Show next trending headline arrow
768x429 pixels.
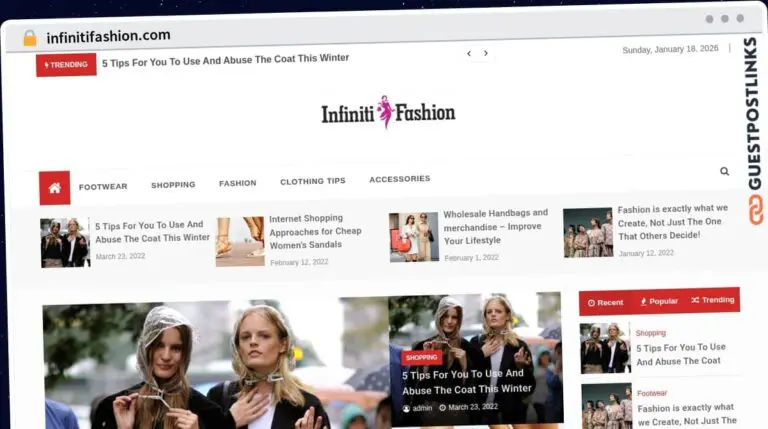pos(486,53)
